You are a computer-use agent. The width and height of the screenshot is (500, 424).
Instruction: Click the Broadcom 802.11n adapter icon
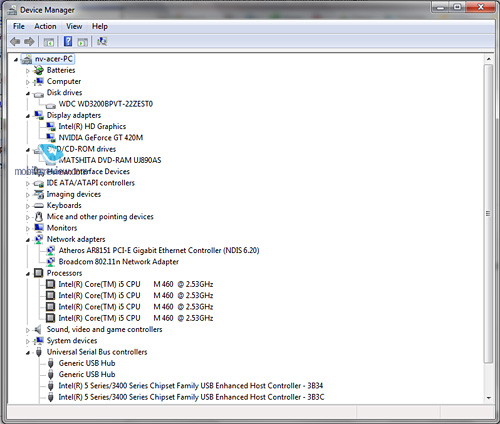[x=51, y=262]
